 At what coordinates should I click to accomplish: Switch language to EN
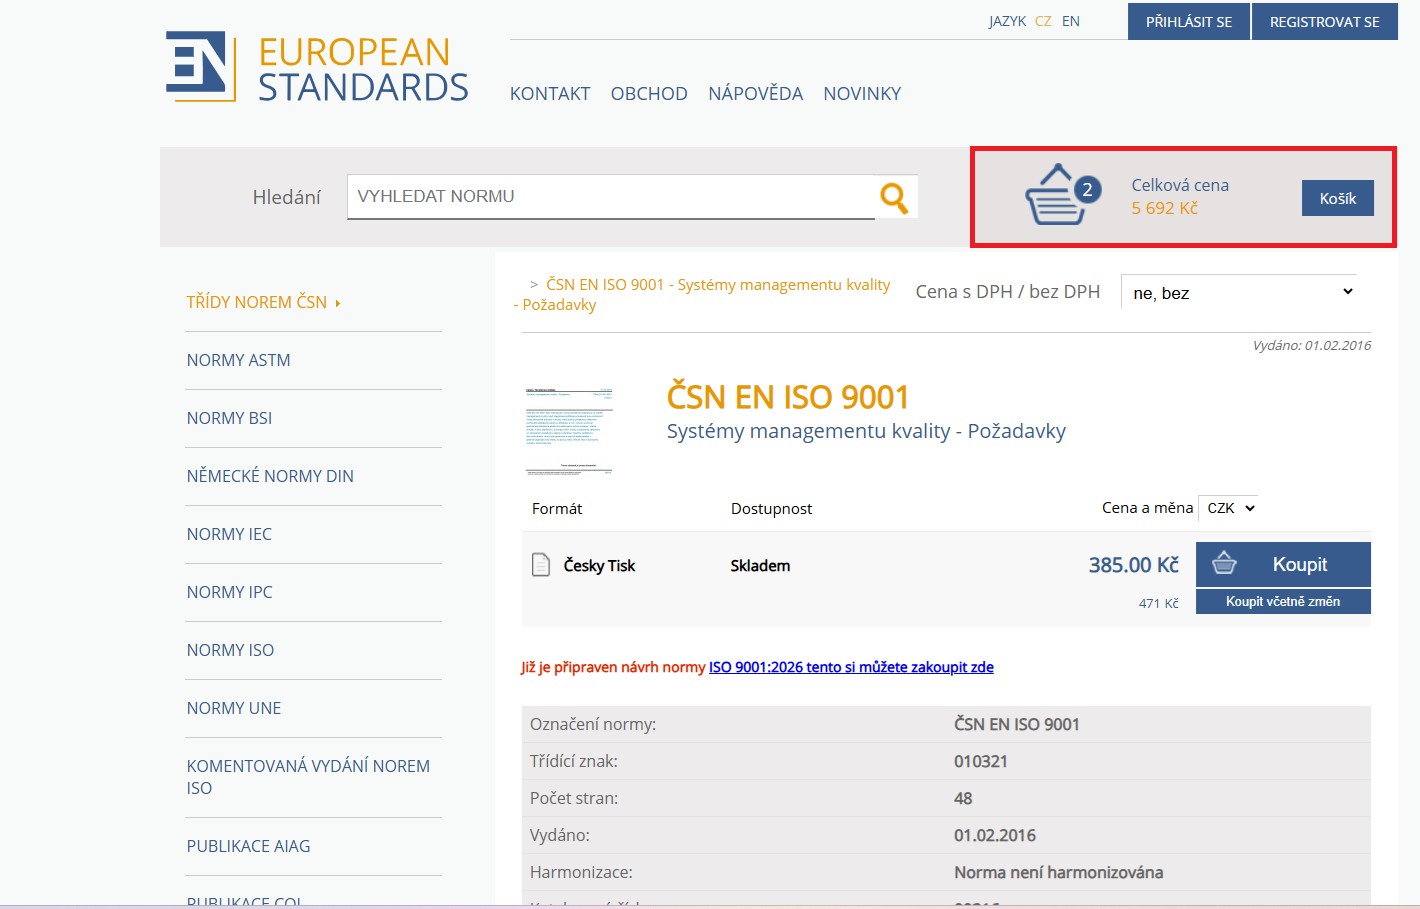[1071, 21]
